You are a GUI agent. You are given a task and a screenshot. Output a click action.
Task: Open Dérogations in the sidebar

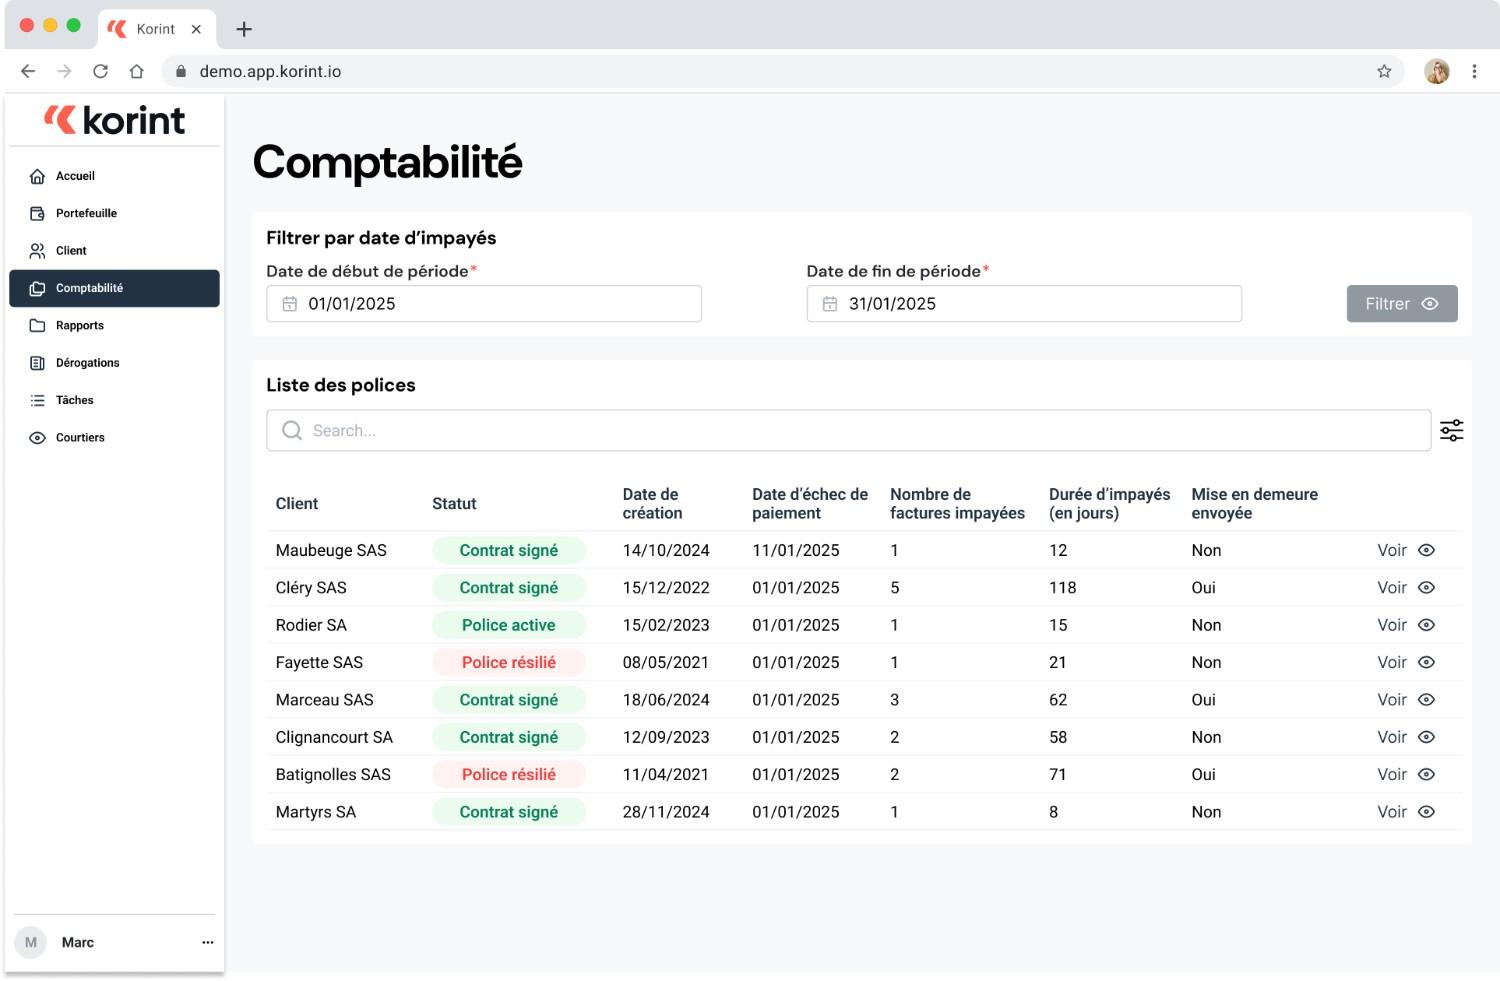[114, 363]
